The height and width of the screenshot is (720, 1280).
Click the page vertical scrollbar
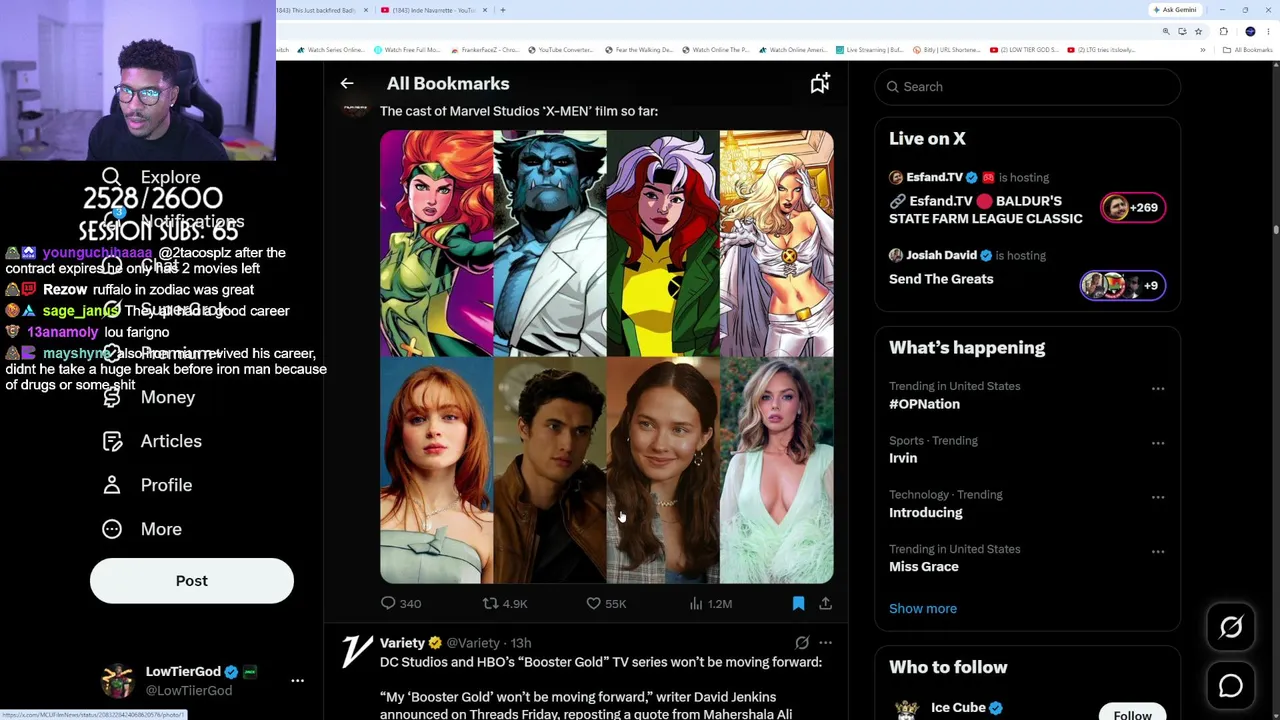[x=1276, y=230]
